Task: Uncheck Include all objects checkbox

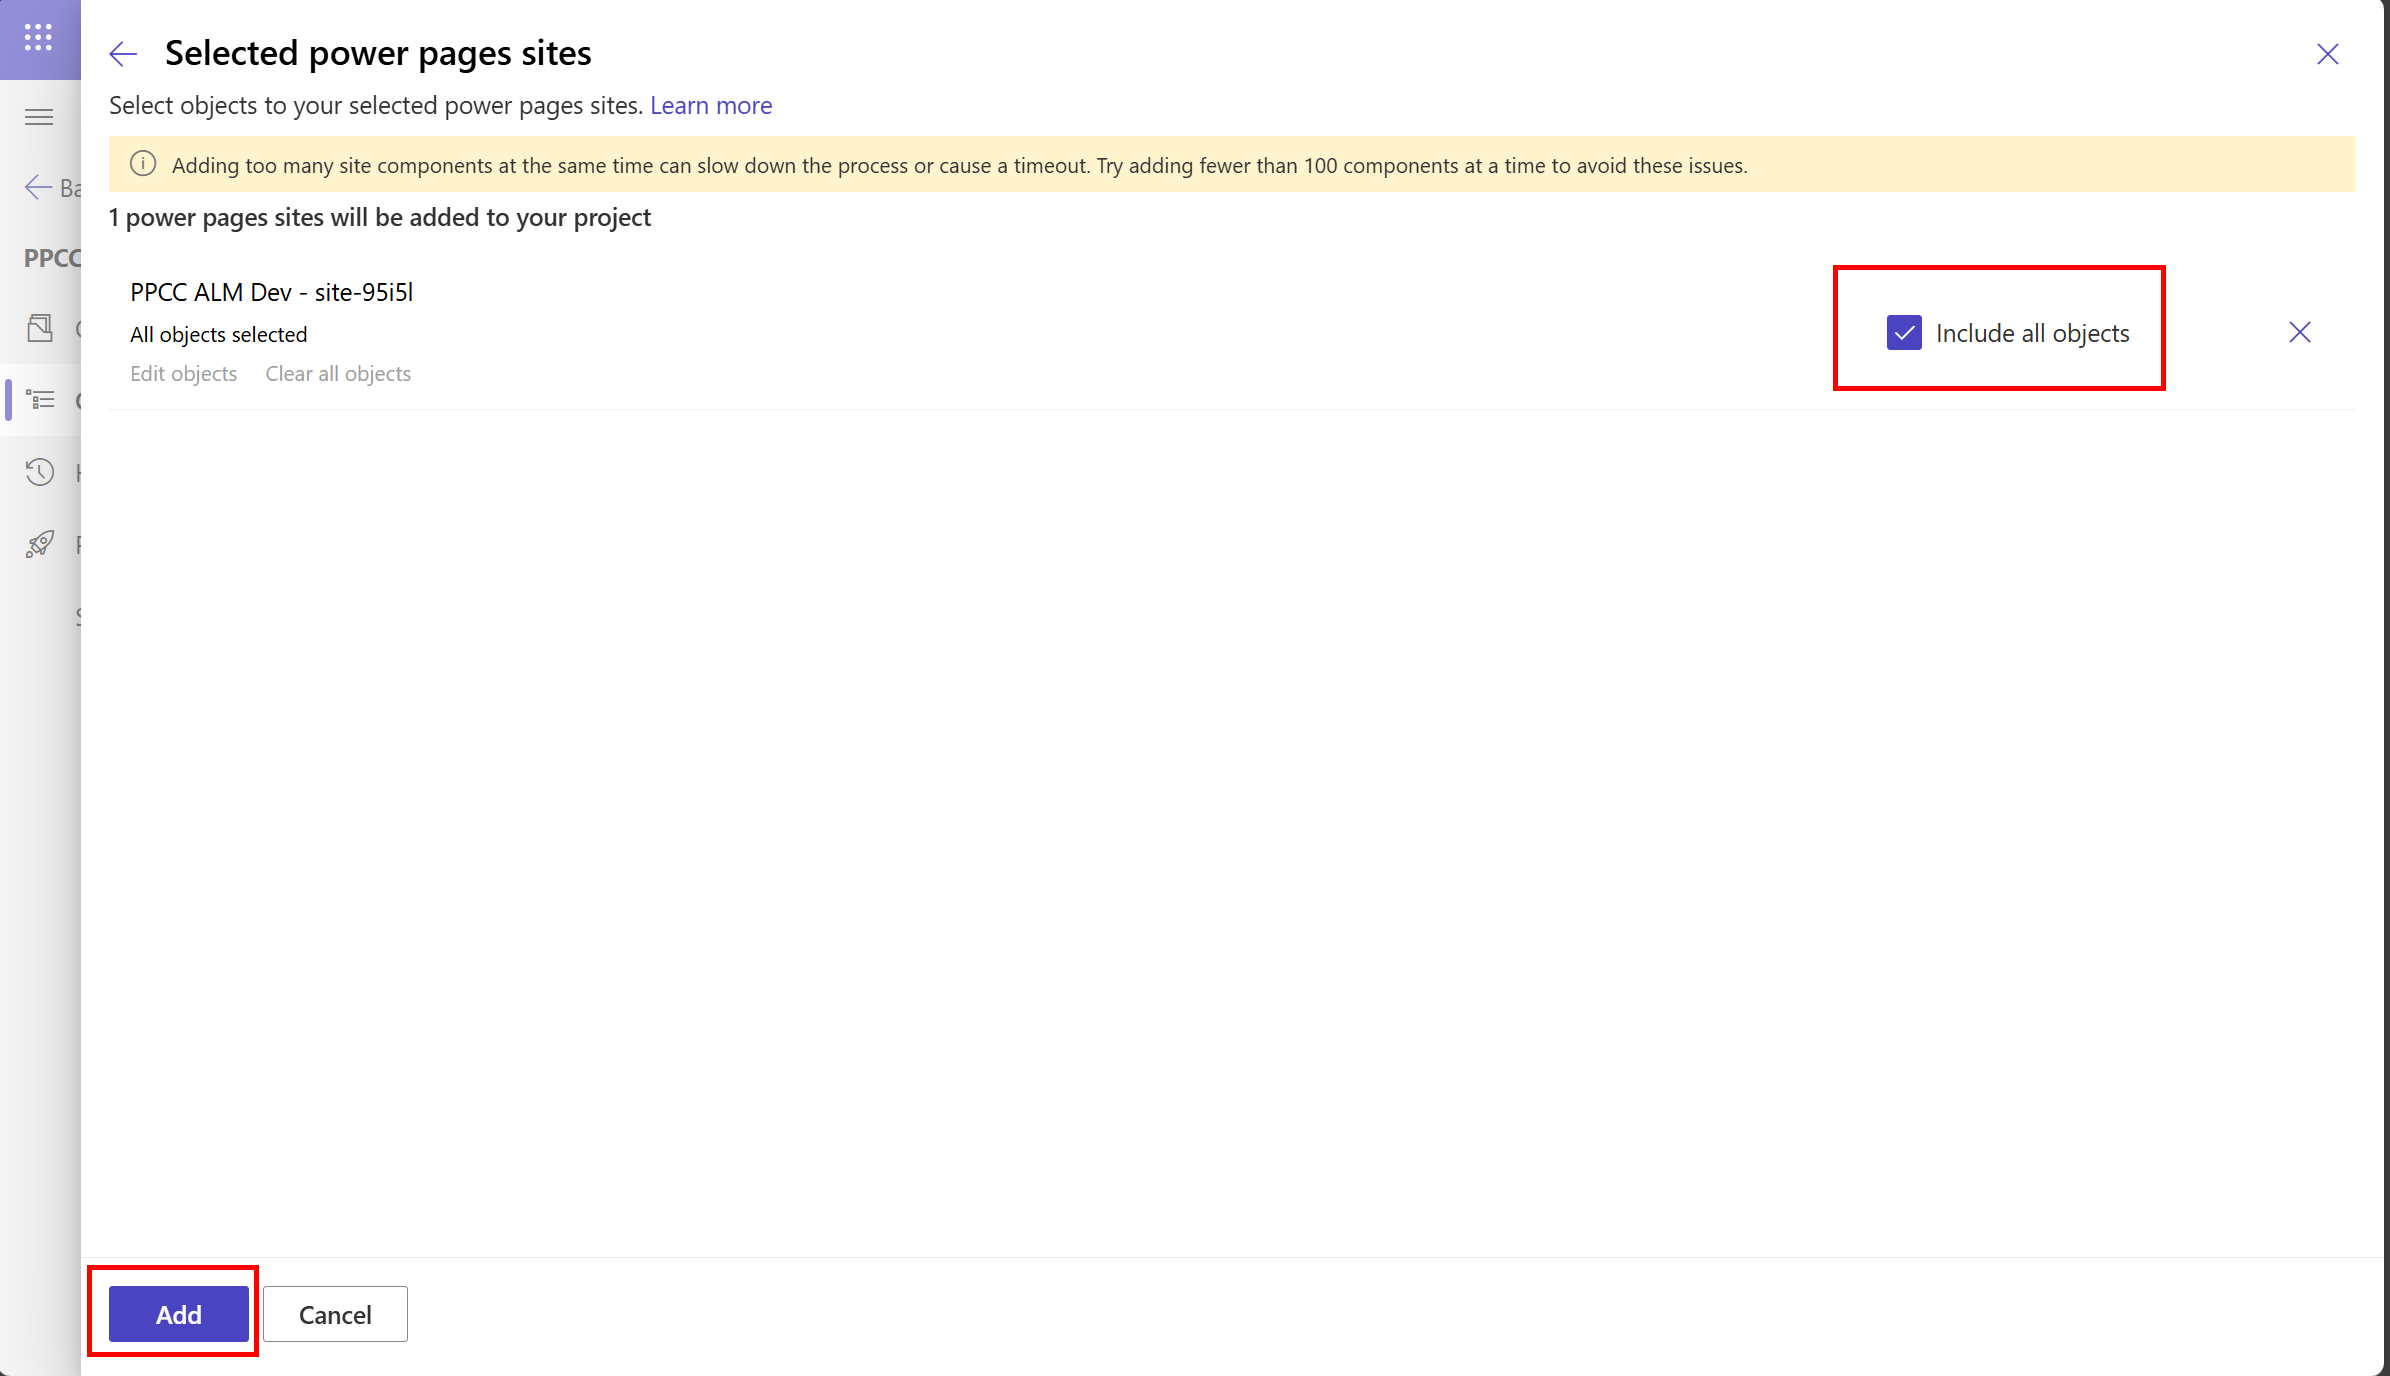Action: tap(1903, 333)
